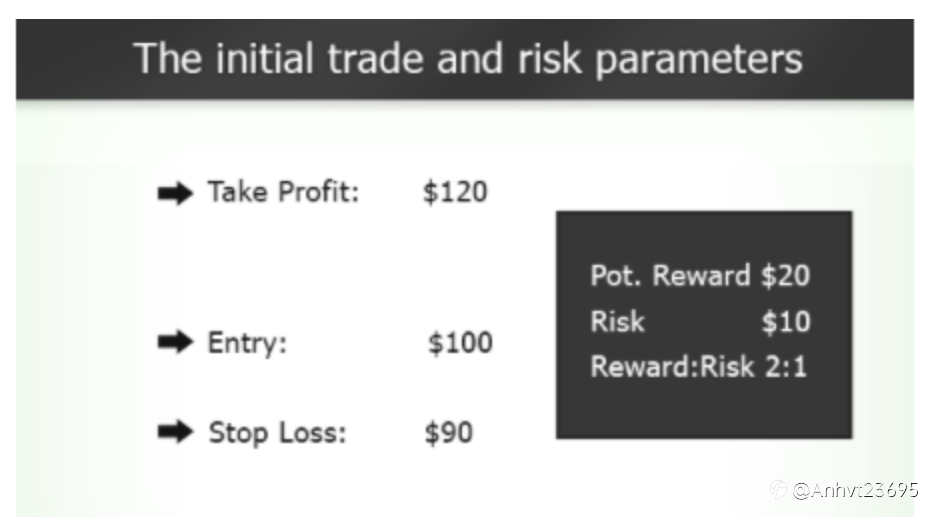This screenshot has height=523, width=929.
Task: Select the "Entry:" label
Action: point(247,344)
